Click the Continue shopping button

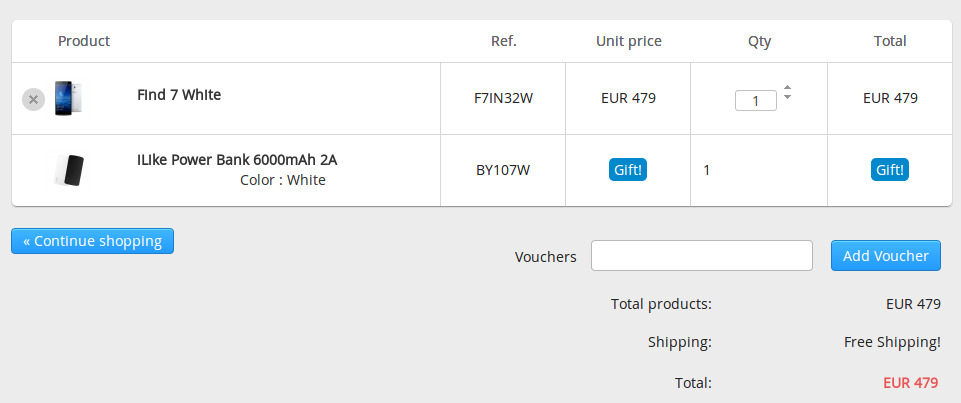click(x=92, y=241)
